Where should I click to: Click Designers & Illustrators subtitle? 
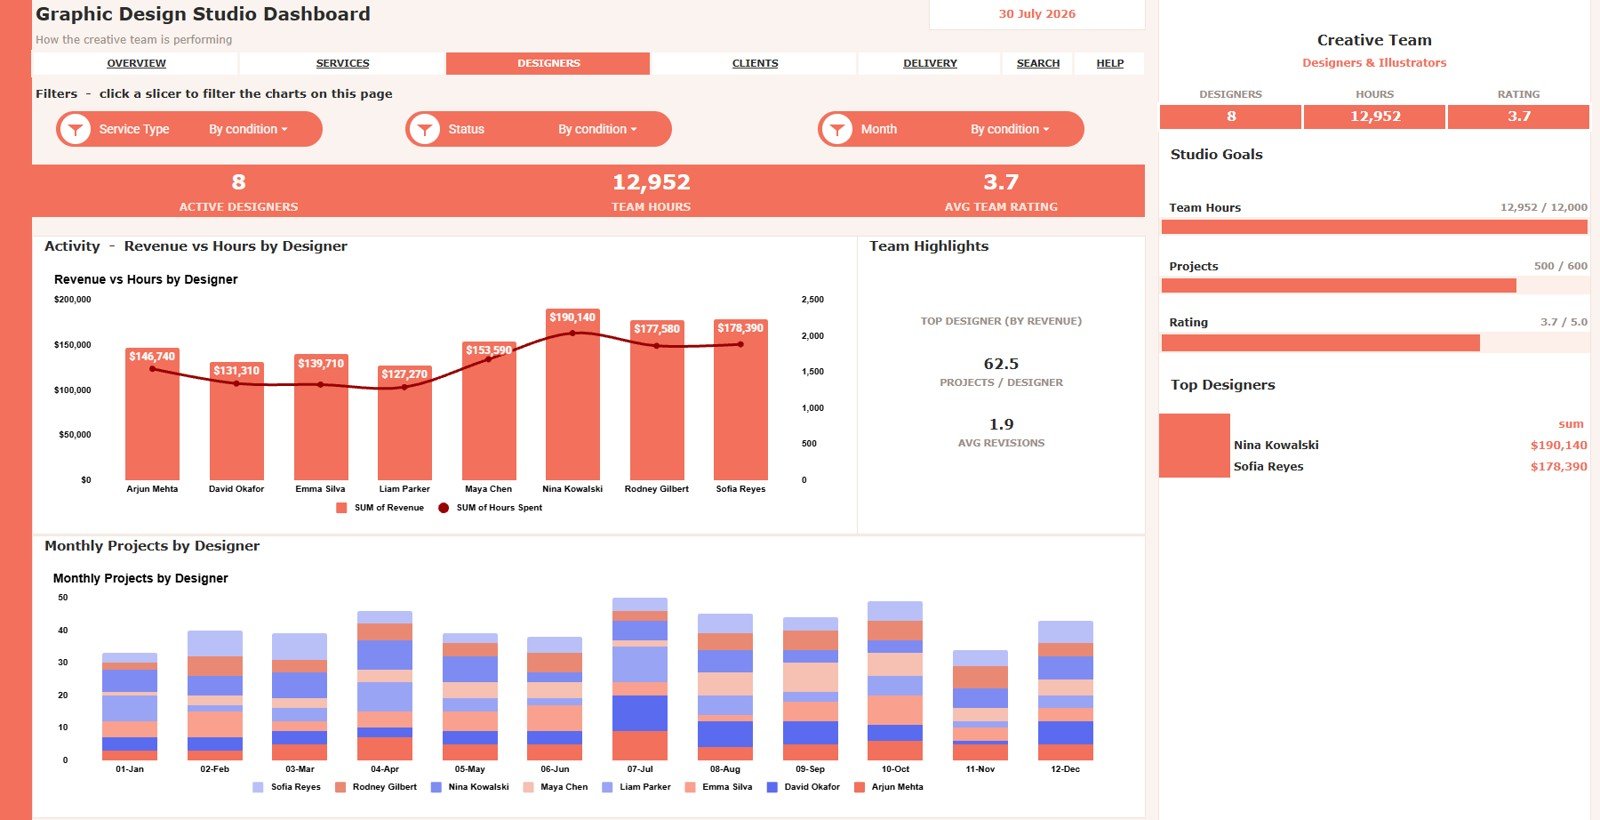pyautogui.click(x=1374, y=62)
